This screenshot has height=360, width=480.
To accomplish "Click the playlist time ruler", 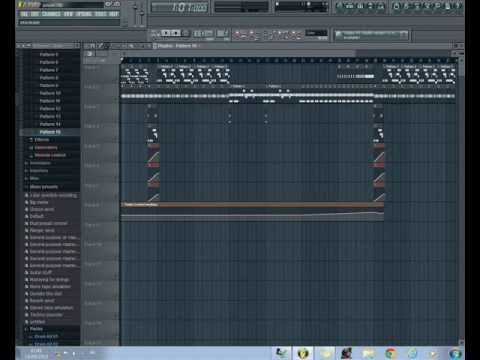I will (289, 60).
